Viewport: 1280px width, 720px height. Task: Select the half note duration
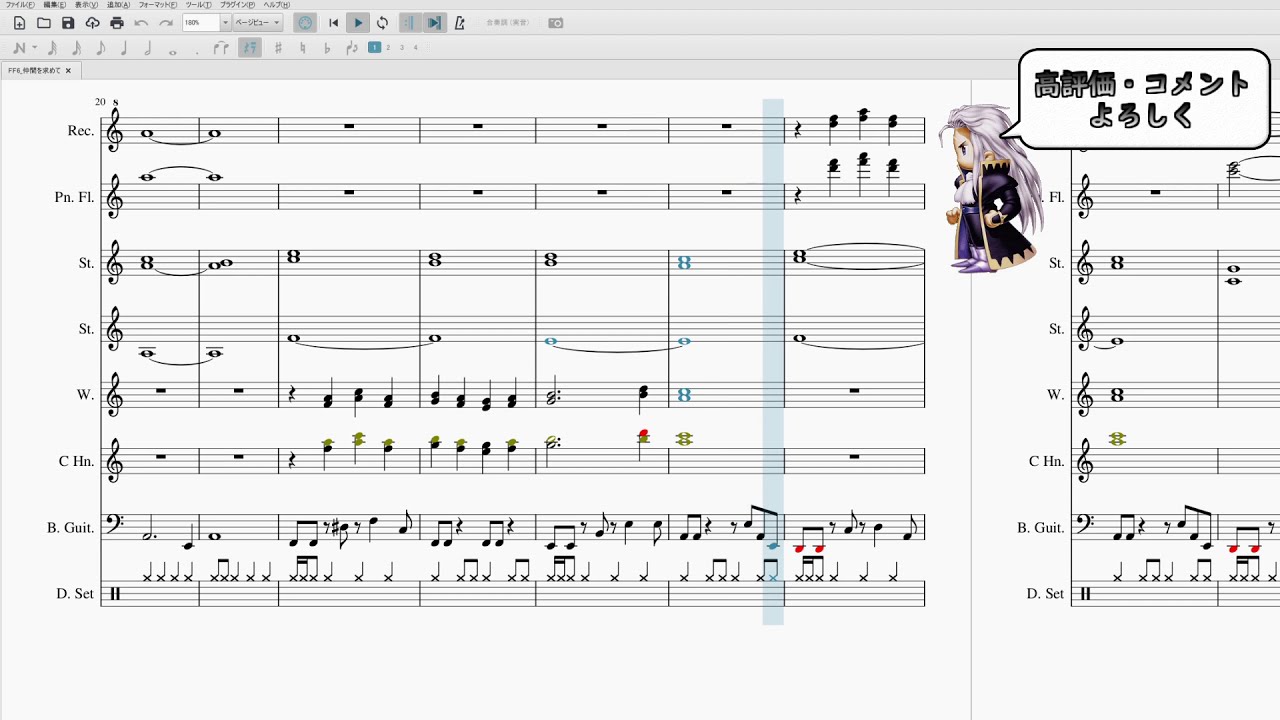click(x=149, y=48)
